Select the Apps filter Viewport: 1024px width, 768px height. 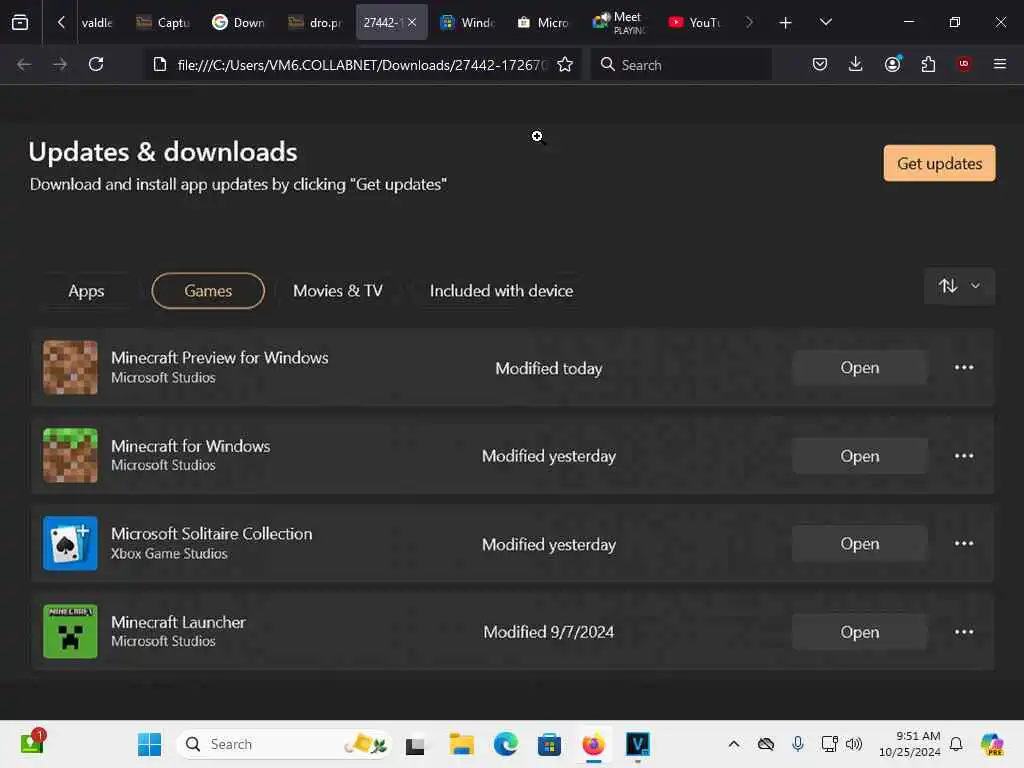pos(86,291)
